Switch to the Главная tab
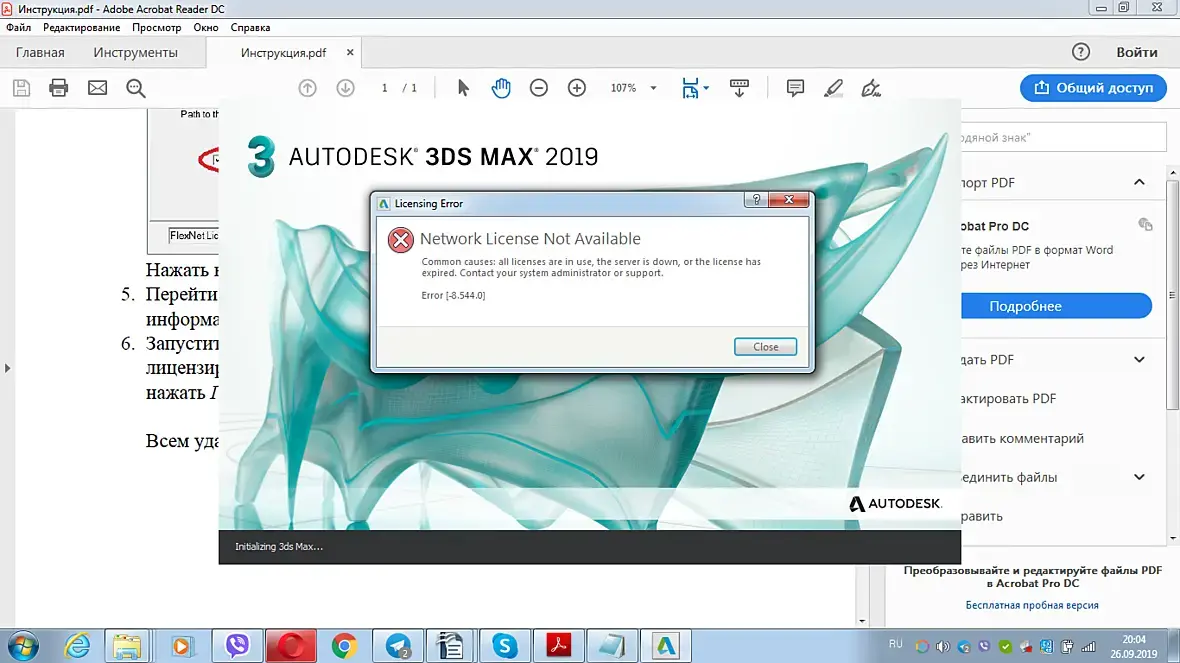1180x663 pixels. pyautogui.click(x=40, y=53)
